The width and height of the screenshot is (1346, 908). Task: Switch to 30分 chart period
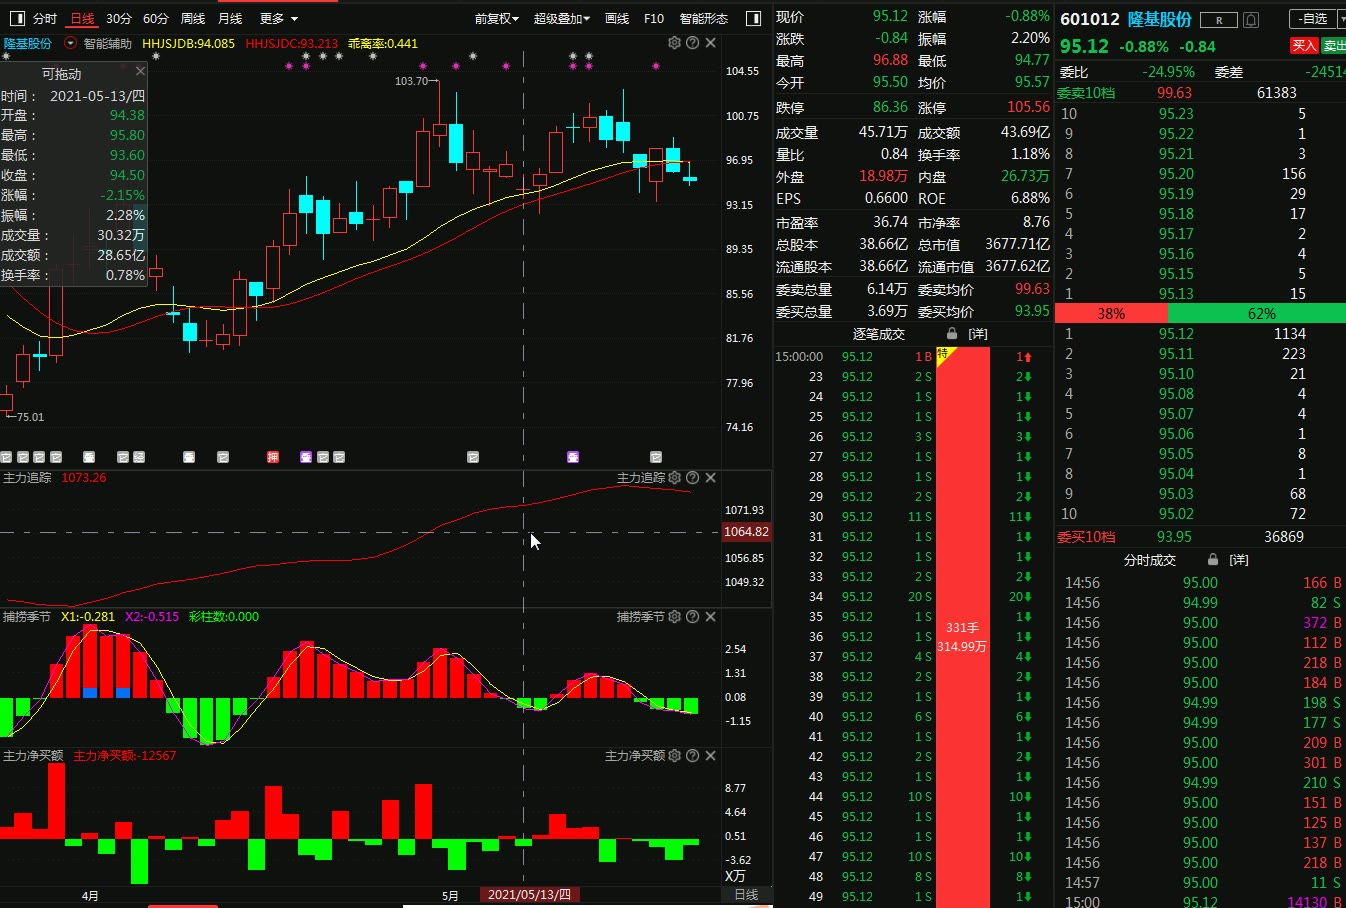[119, 18]
